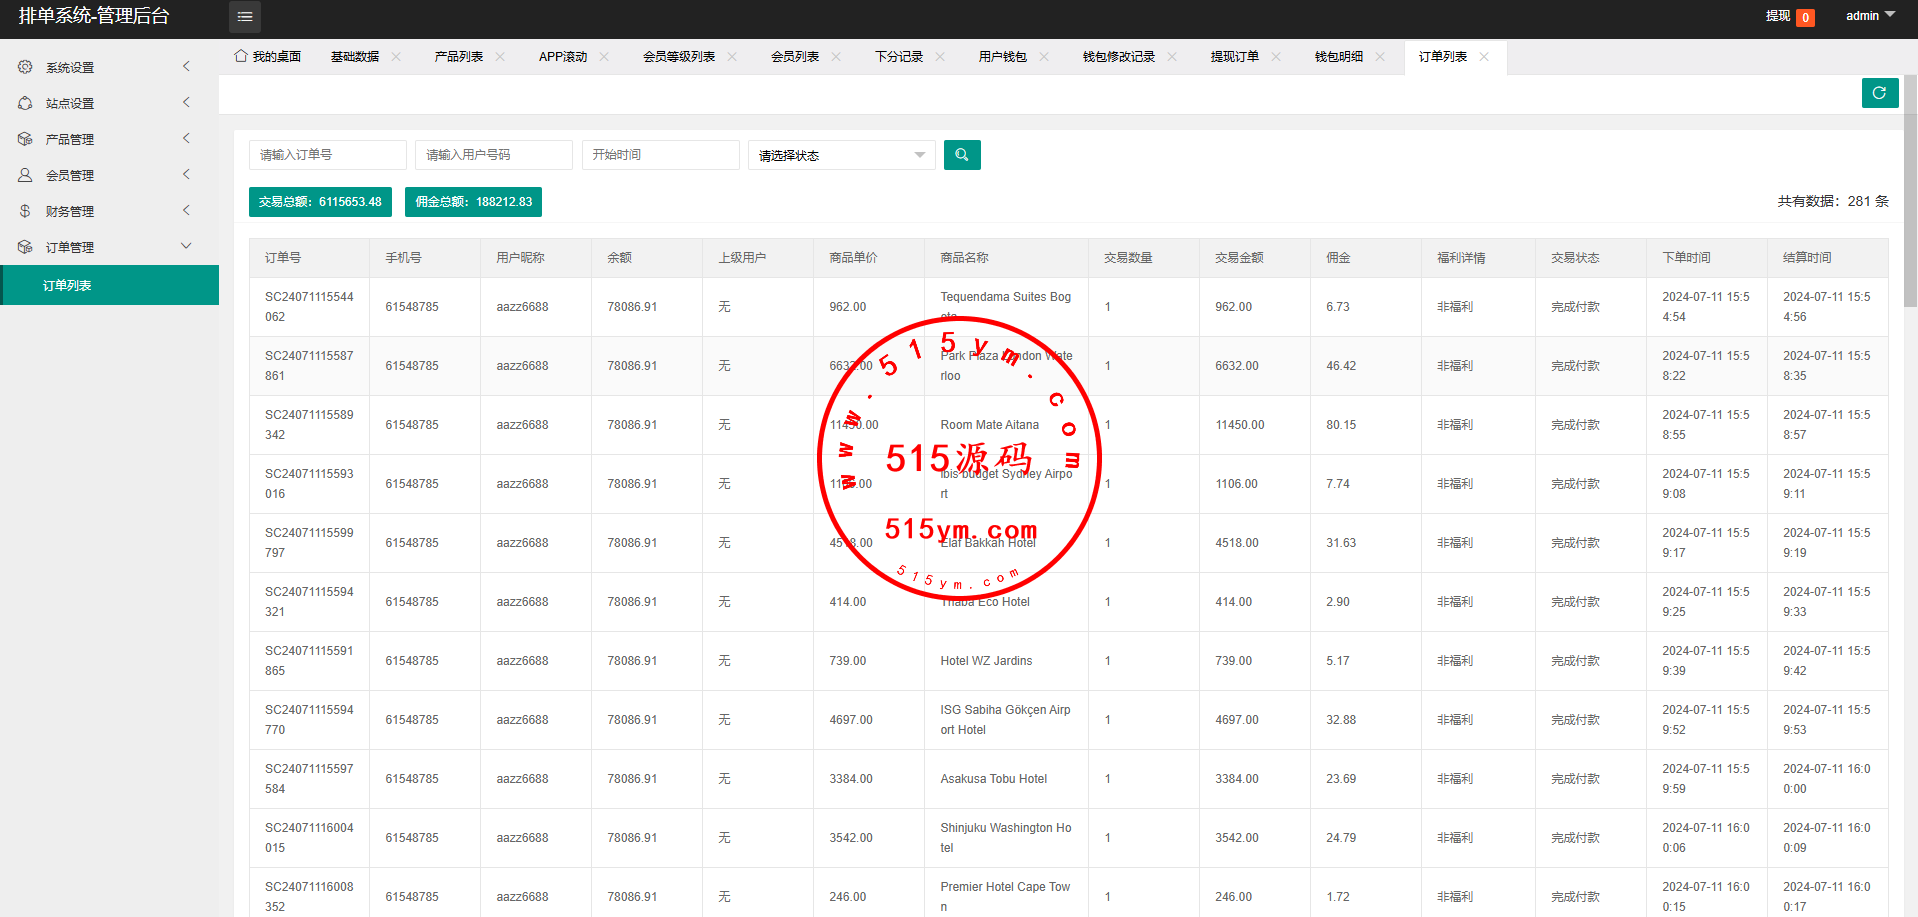This screenshot has width=1918, height=917.
Task: Click the member management user icon
Action: [25, 175]
